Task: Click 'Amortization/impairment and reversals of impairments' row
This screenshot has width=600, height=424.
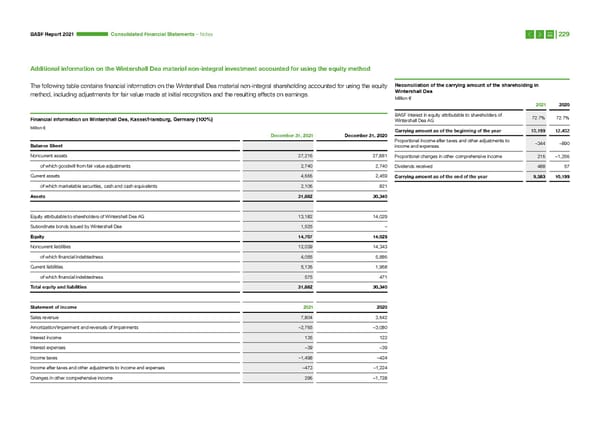Action: (x=84, y=328)
